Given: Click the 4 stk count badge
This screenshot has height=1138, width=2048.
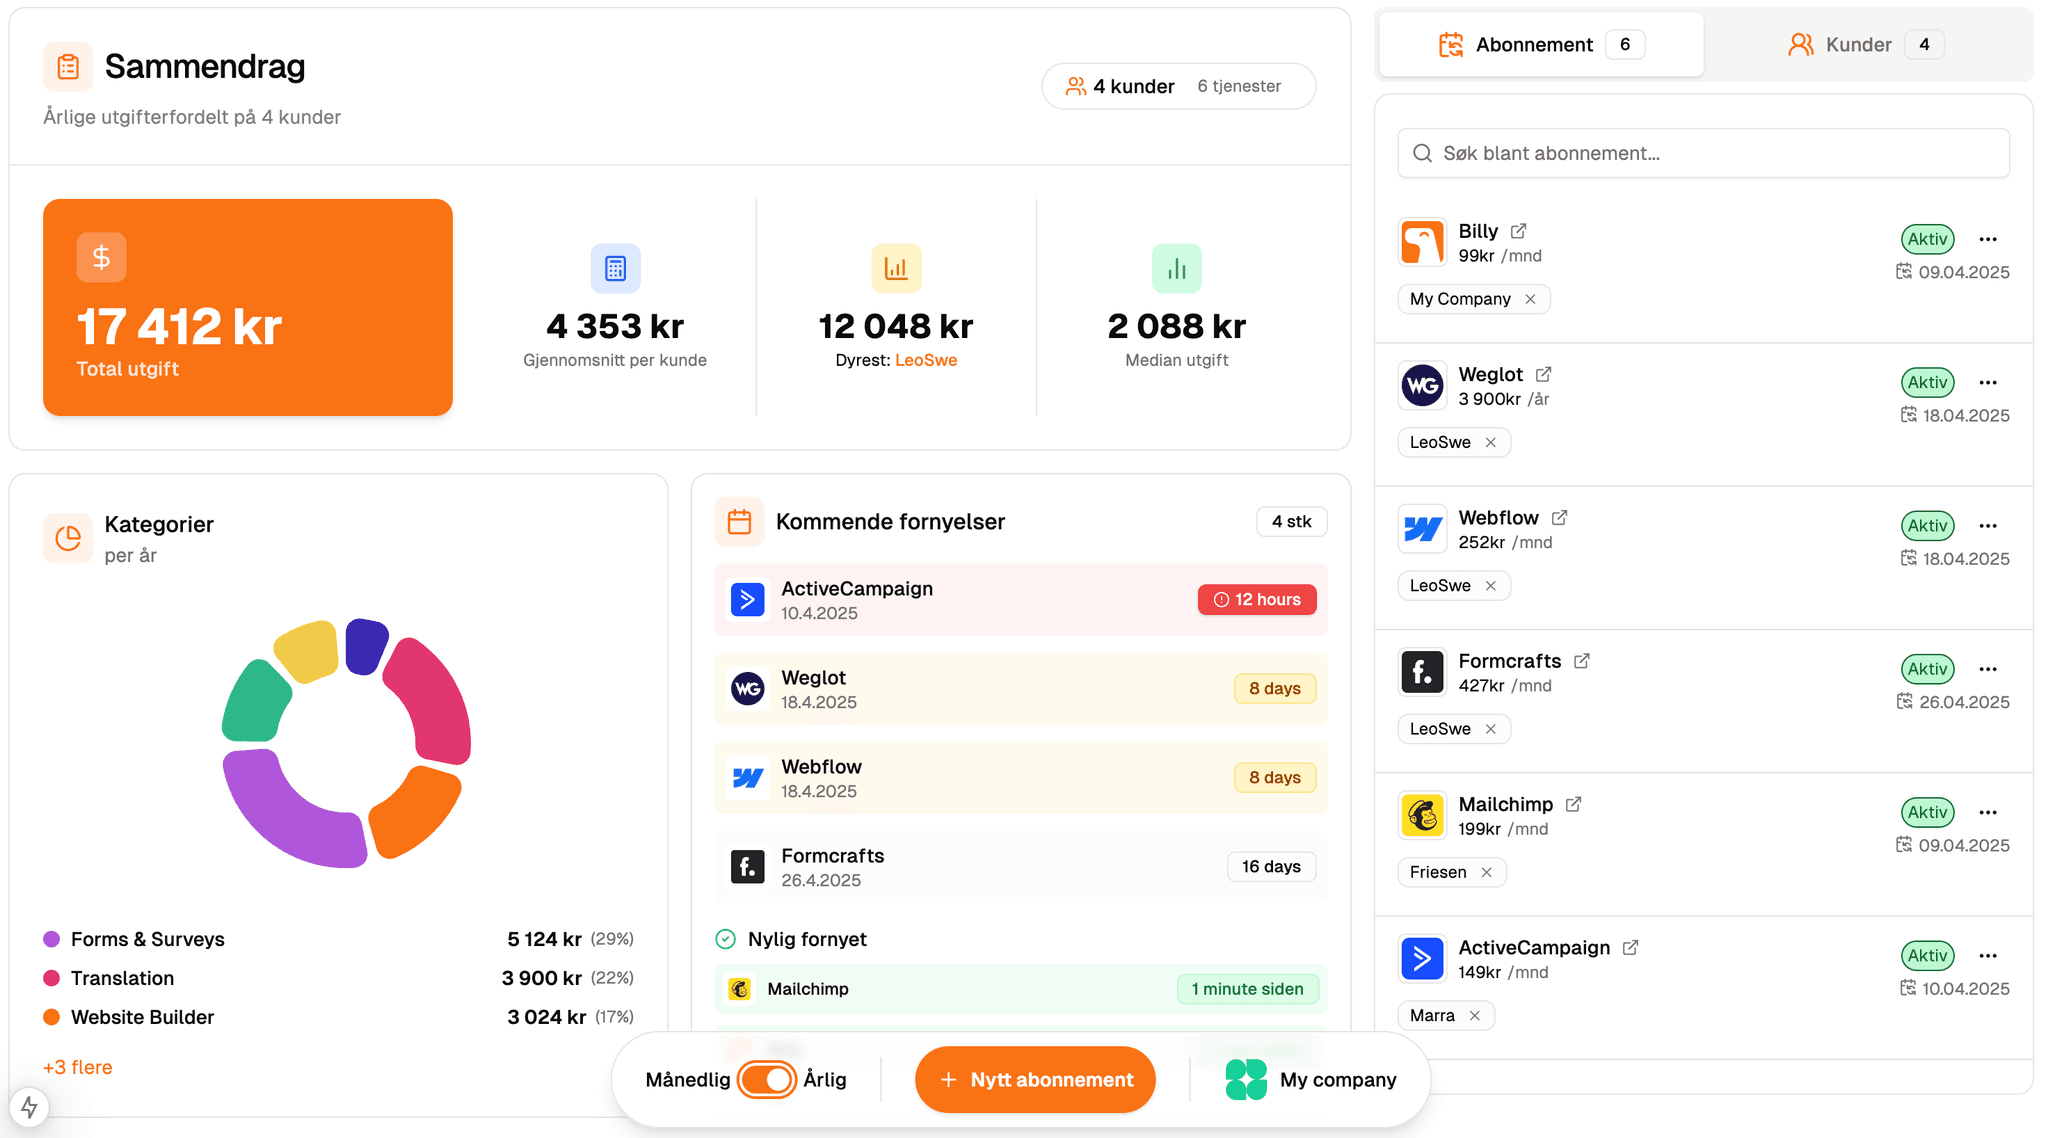Looking at the screenshot, I should pyautogui.click(x=1291, y=522).
